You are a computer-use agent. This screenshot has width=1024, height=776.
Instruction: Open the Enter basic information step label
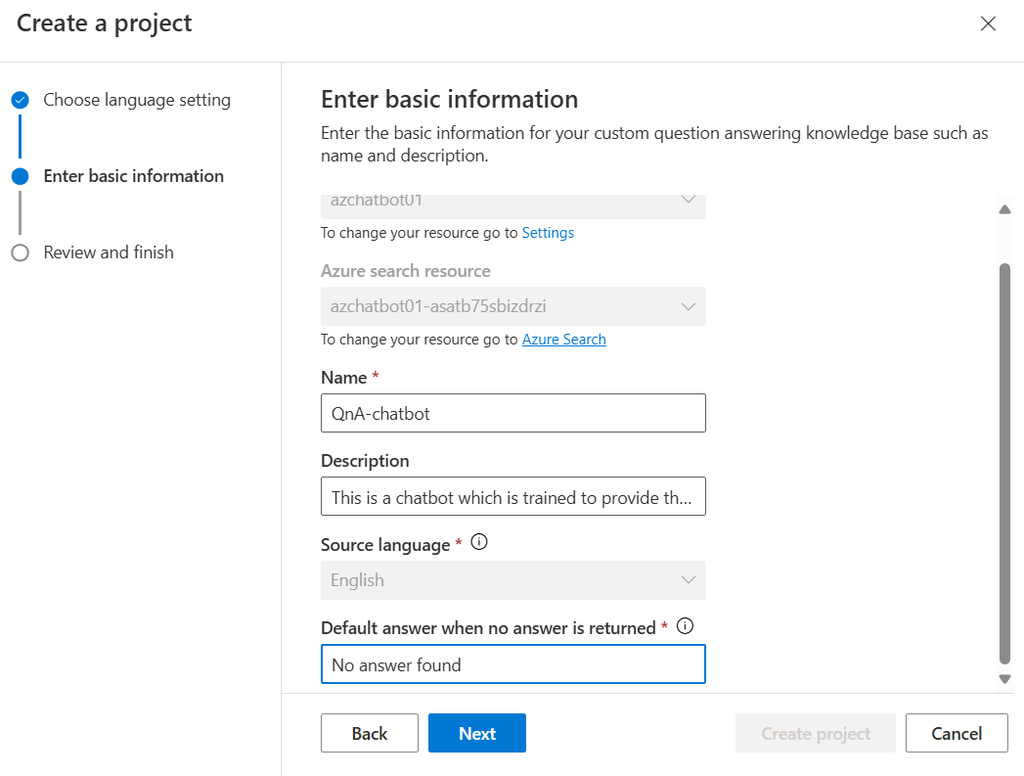[x=134, y=176]
